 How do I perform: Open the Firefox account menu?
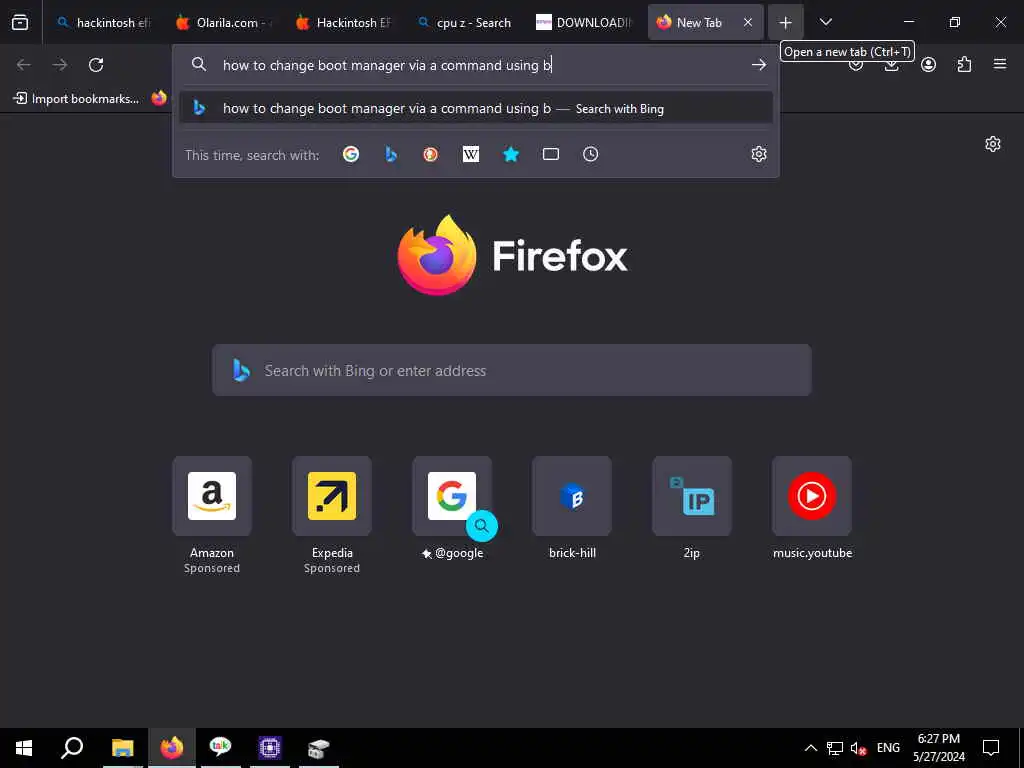928,65
